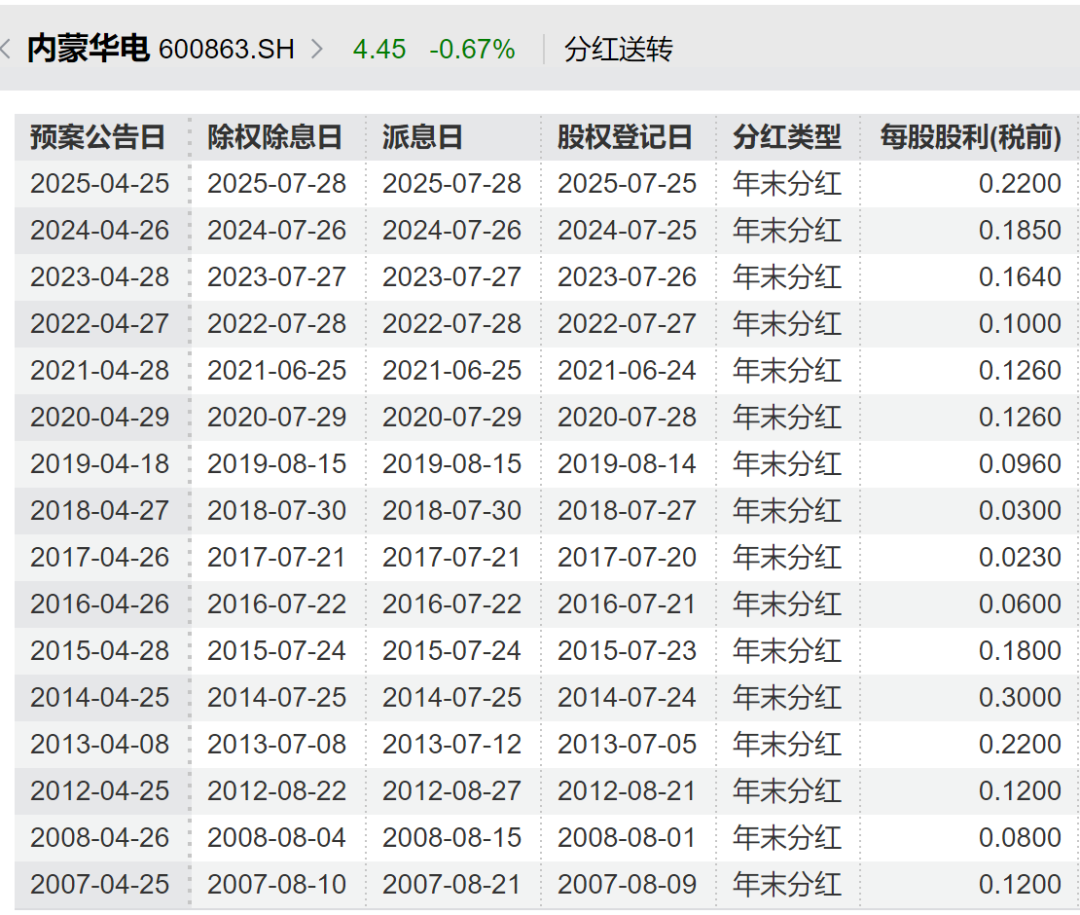1080x915 pixels.
Task: Select announcement date 2022-04-27
Action: pos(100,324)
